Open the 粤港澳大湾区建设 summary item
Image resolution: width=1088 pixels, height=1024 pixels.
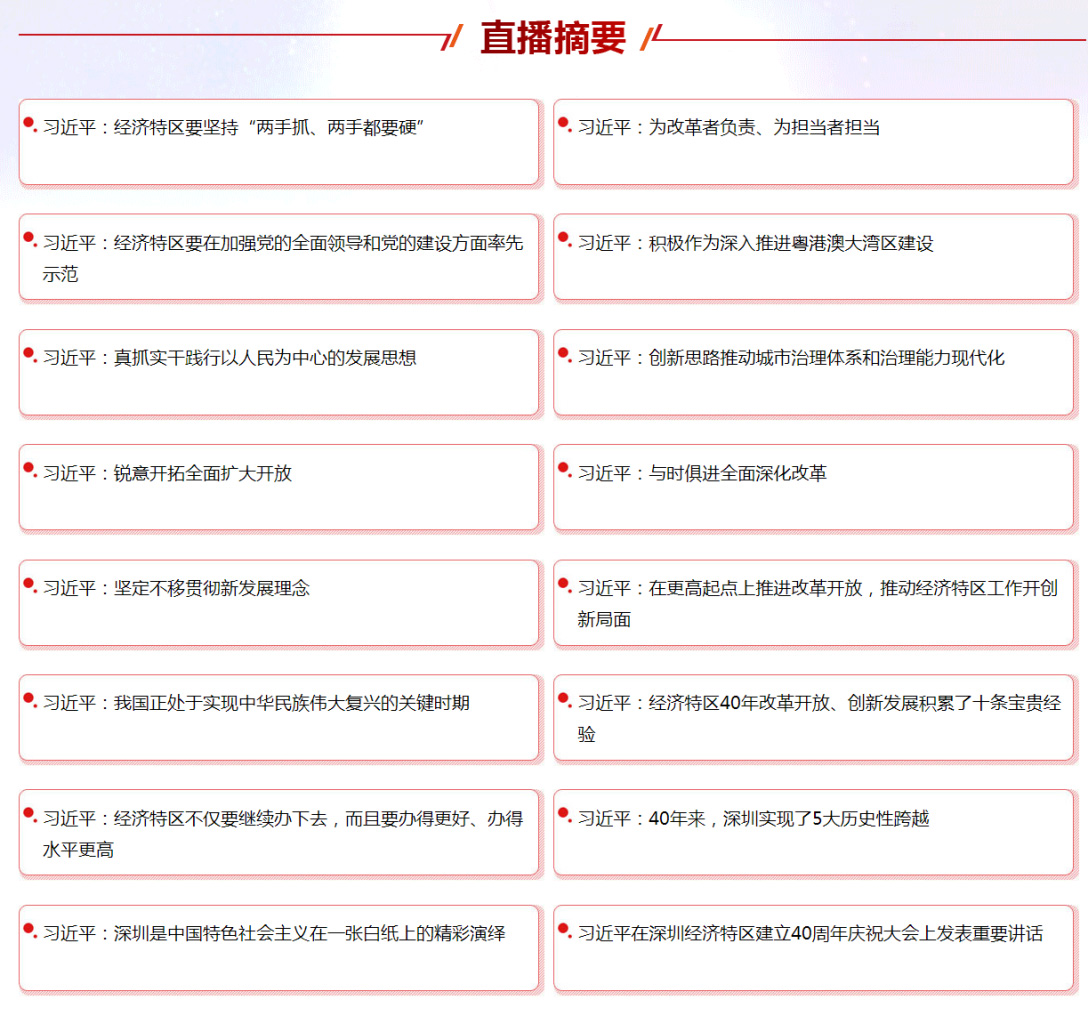pyautogui.click(x=755, y=244)
